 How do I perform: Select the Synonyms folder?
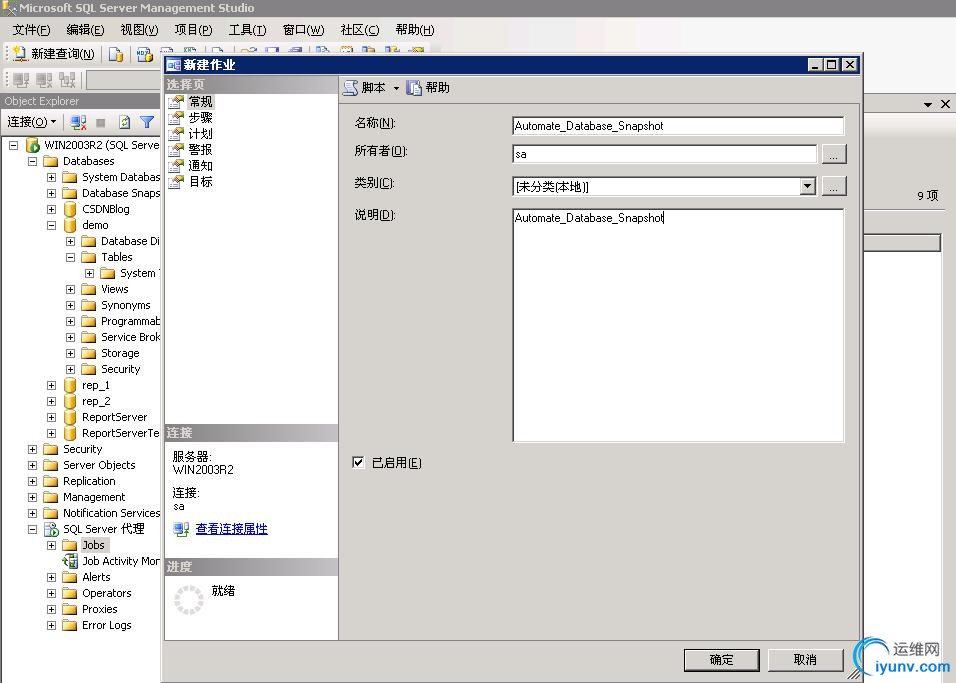pos(126,305)
